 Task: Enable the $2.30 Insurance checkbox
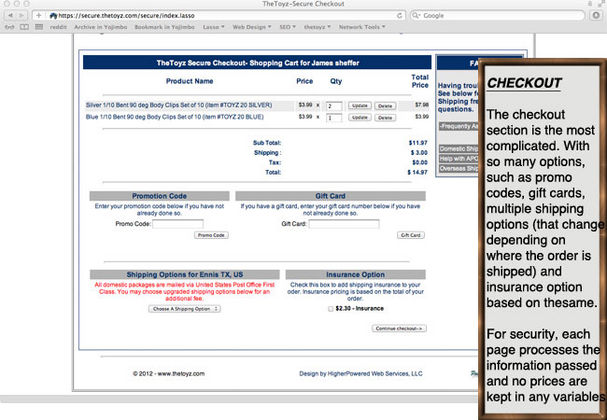pyautogui.click(x=331, y=309)
